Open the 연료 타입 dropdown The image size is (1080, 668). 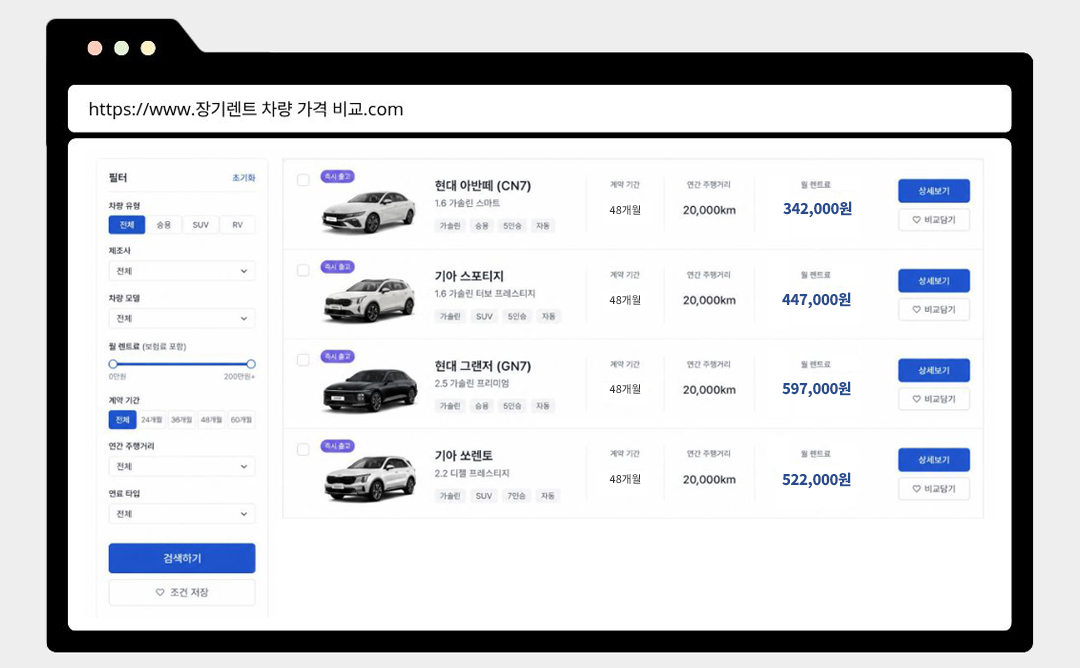click(182, 514)
